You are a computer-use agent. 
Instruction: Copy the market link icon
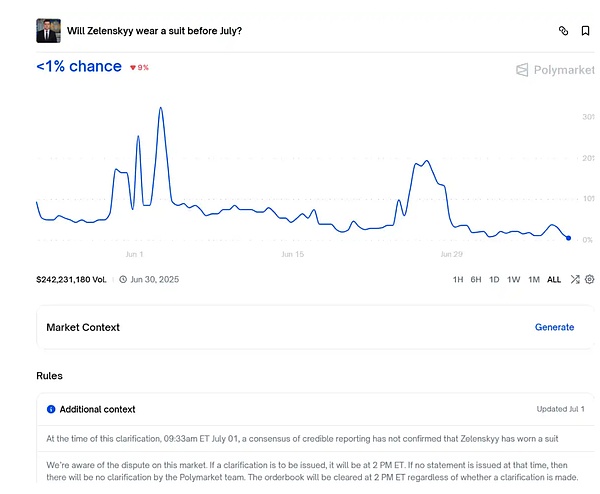click(x=564, y=31)
